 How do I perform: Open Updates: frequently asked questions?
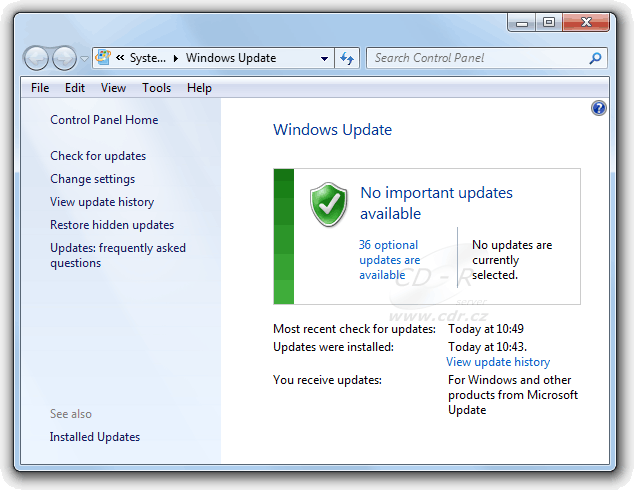(x=118, y=255)
